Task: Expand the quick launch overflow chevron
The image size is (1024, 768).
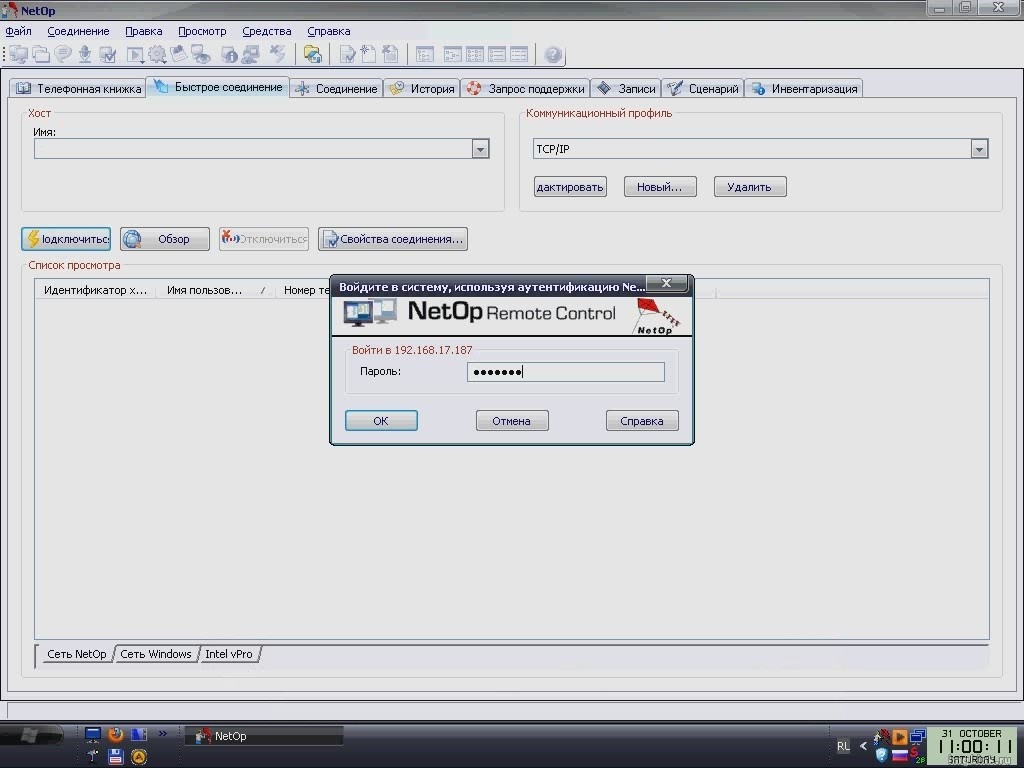Action: pos(163,733)
